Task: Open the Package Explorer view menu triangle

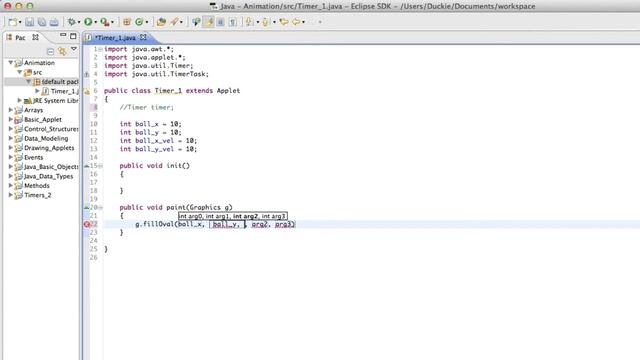Action: point(74,49)
